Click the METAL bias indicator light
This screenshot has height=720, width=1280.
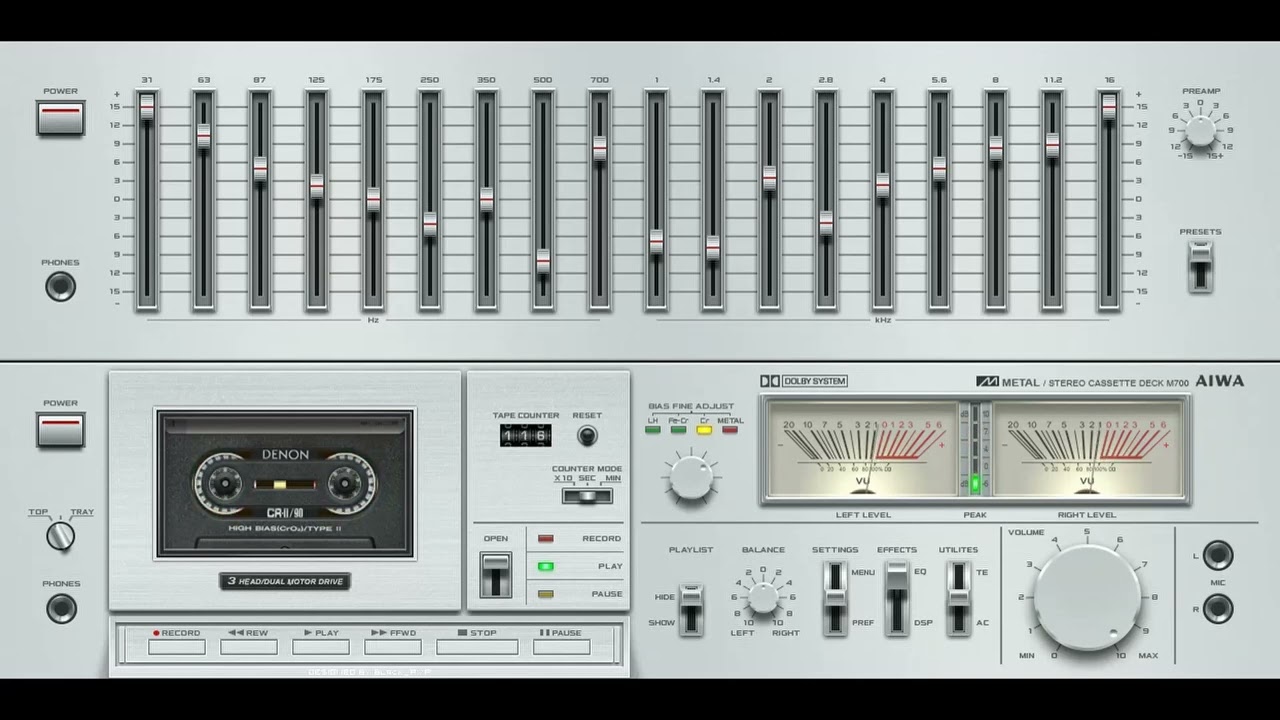[x=730, y=430]
